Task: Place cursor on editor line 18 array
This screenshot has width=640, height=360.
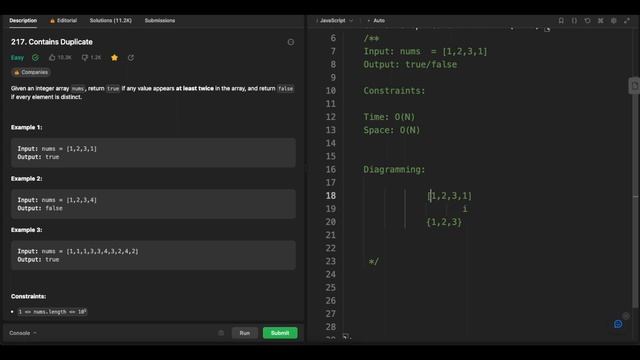Action: pos(449,196)
